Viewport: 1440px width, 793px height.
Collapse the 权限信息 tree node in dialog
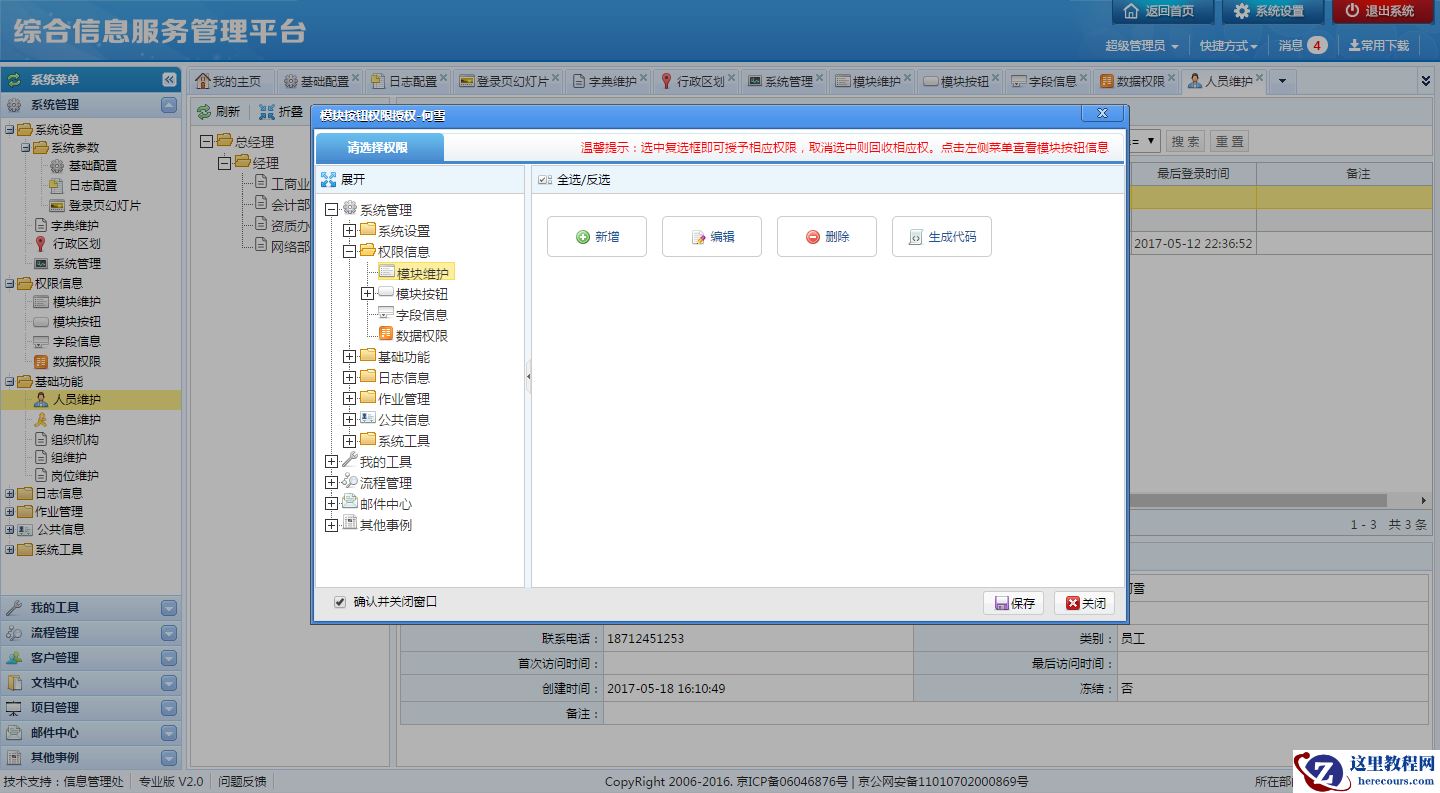click(349, 252)
